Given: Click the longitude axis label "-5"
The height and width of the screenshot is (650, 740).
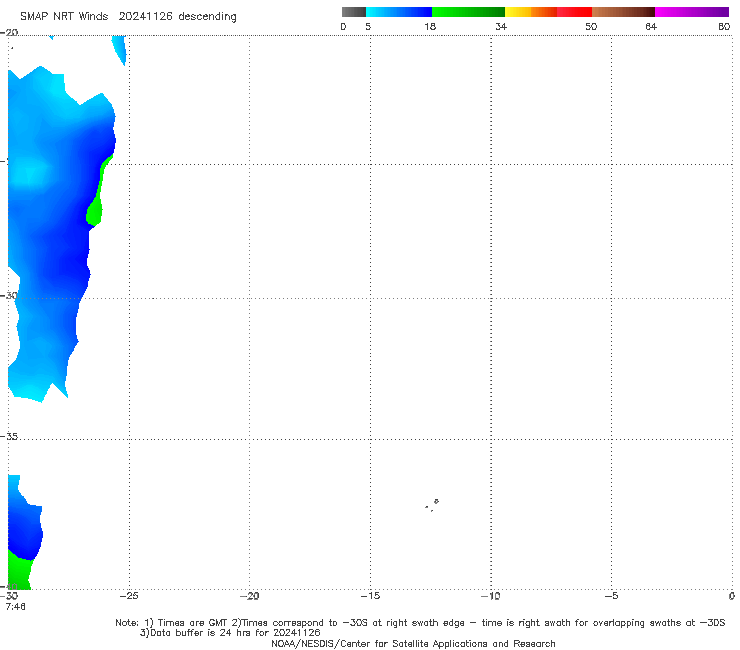Looking at the screenshot, I should [x=611, y=596].
